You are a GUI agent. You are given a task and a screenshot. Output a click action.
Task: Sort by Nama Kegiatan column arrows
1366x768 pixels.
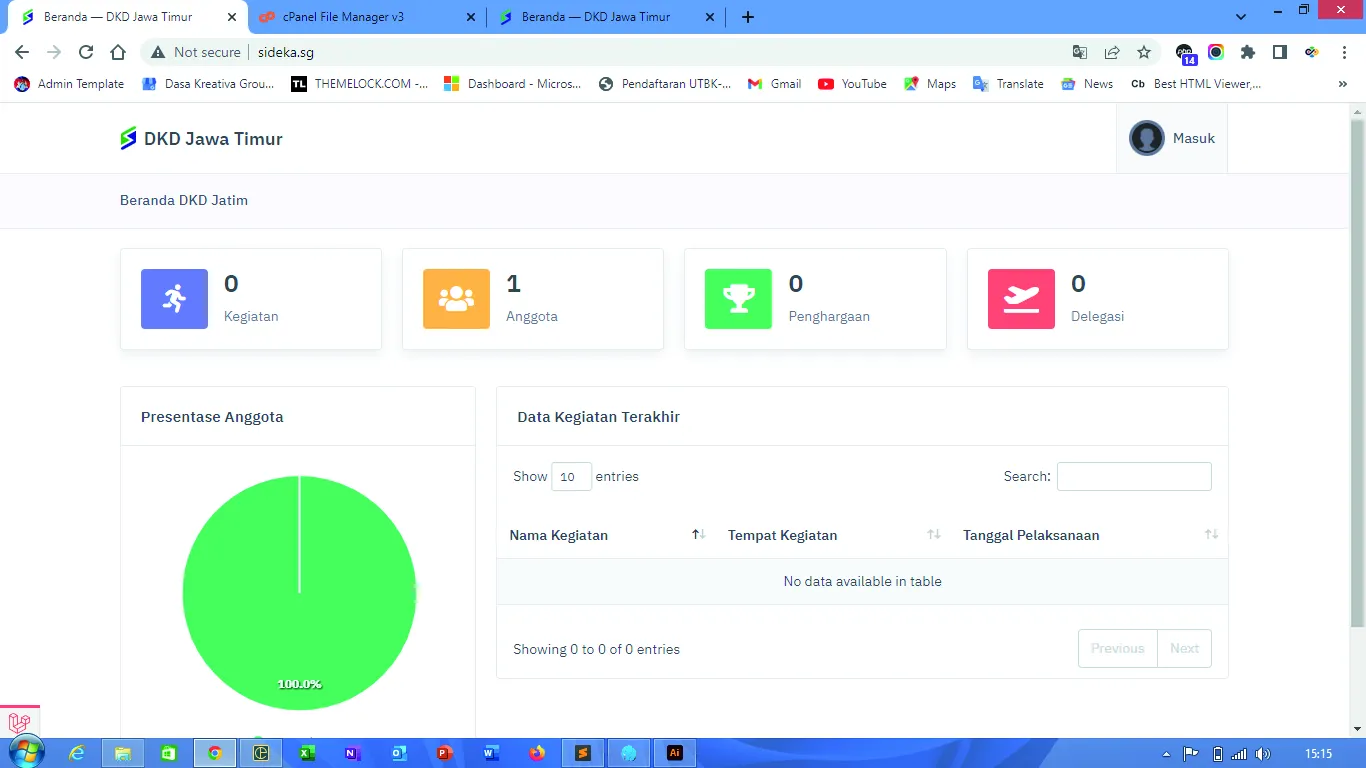(699, 535)
